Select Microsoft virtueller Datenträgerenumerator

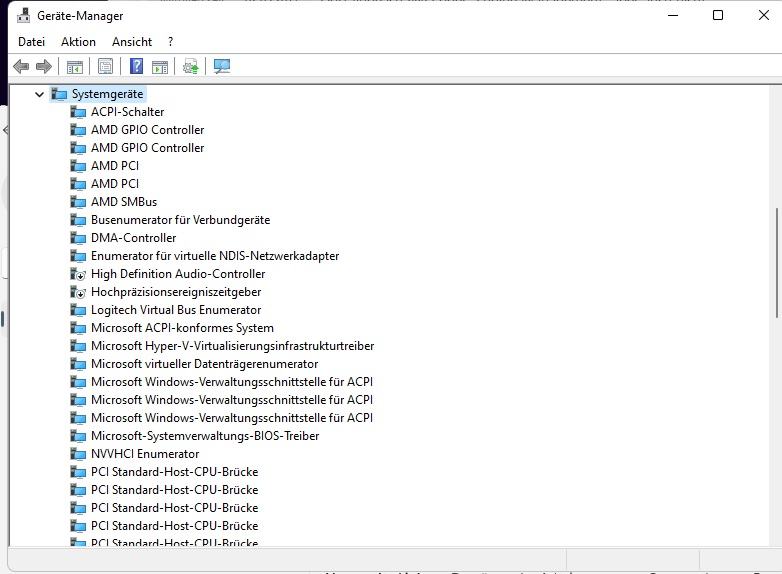[x=204, y=364]
